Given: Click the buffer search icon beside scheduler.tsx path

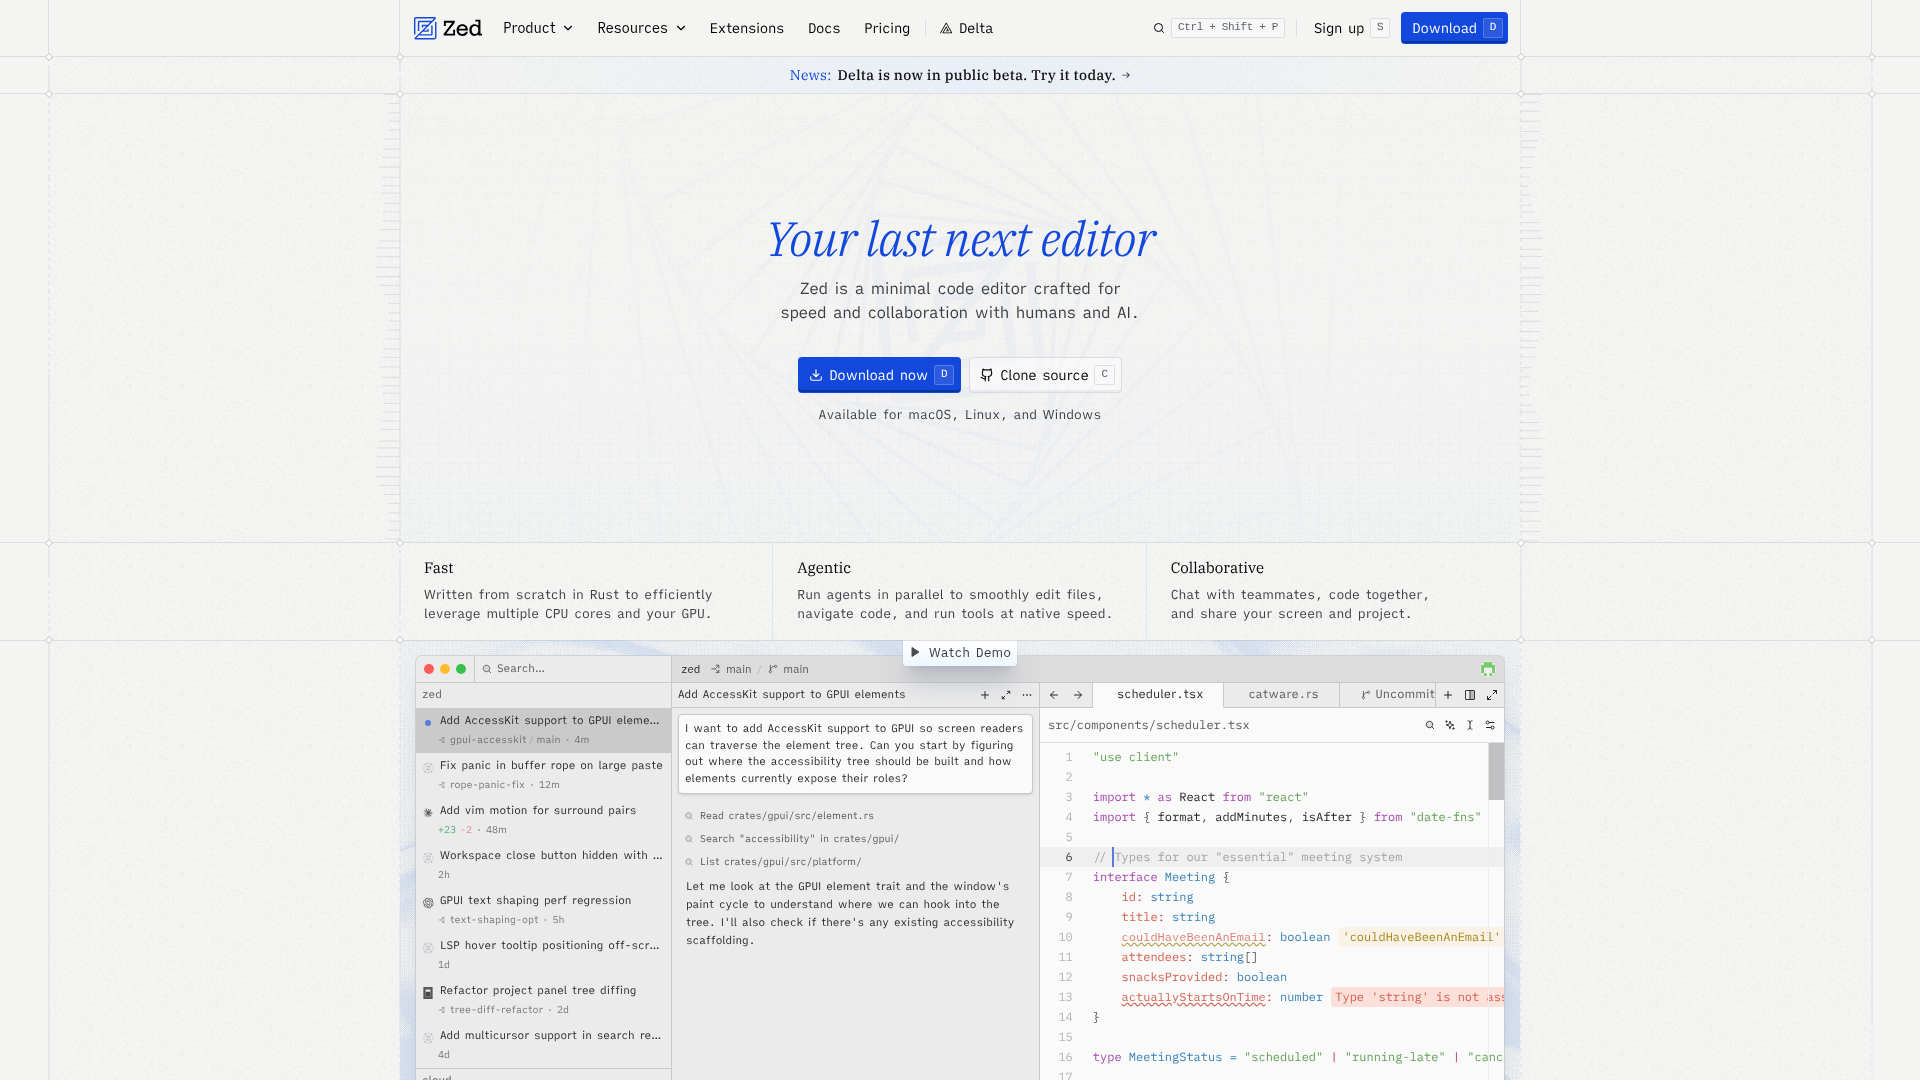Looking at the screenshot, I should click(1430, 725).
